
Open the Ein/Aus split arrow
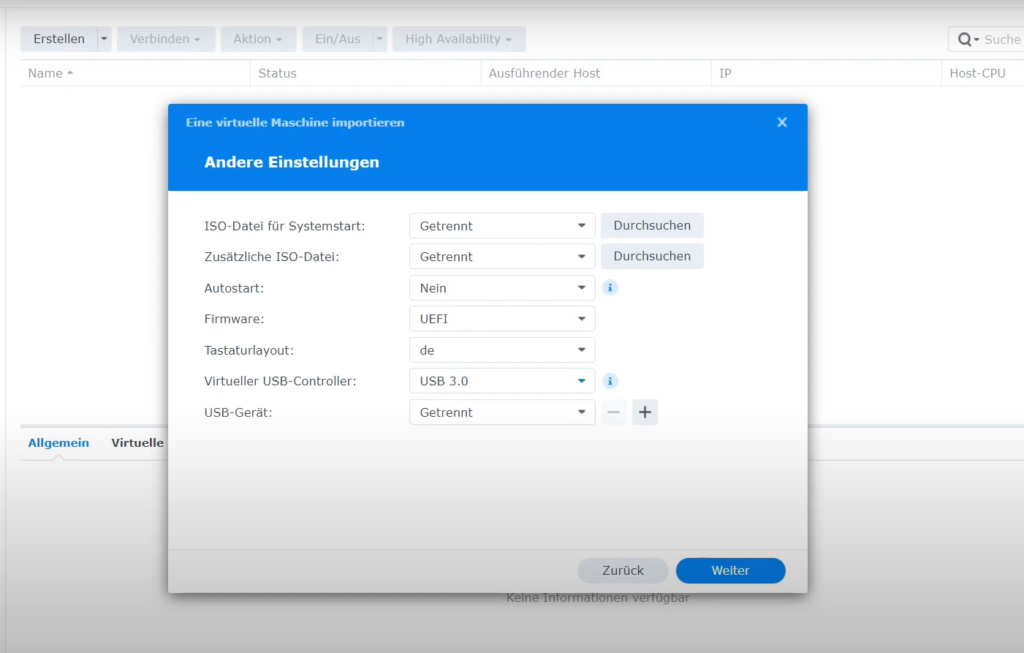379,39
